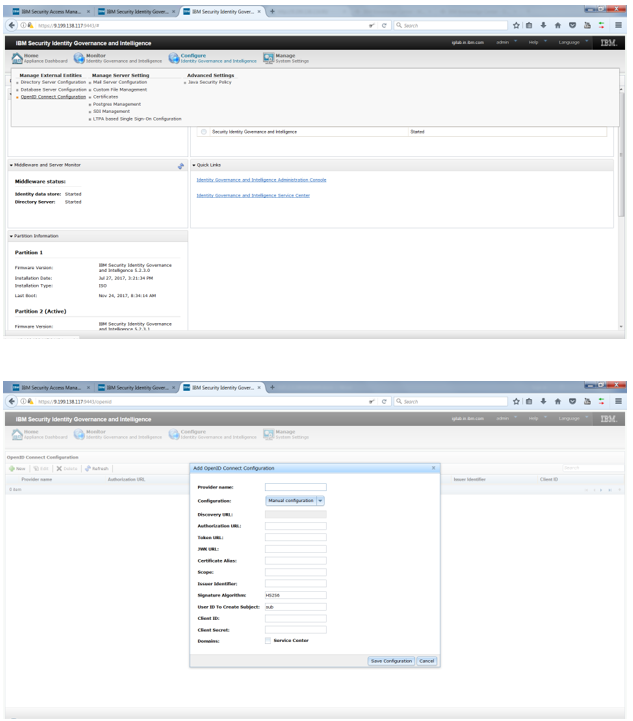Select Certificates menu item
The image size is (633, 721).
click(x=106, y=97)
